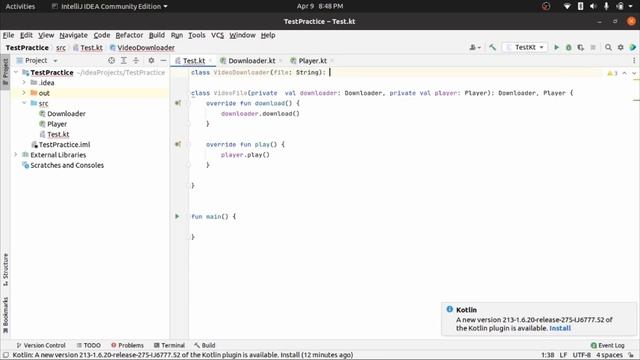
Task: Open clock and calendar in top bar
Action: pyautogui.click(x=320, y=6)
